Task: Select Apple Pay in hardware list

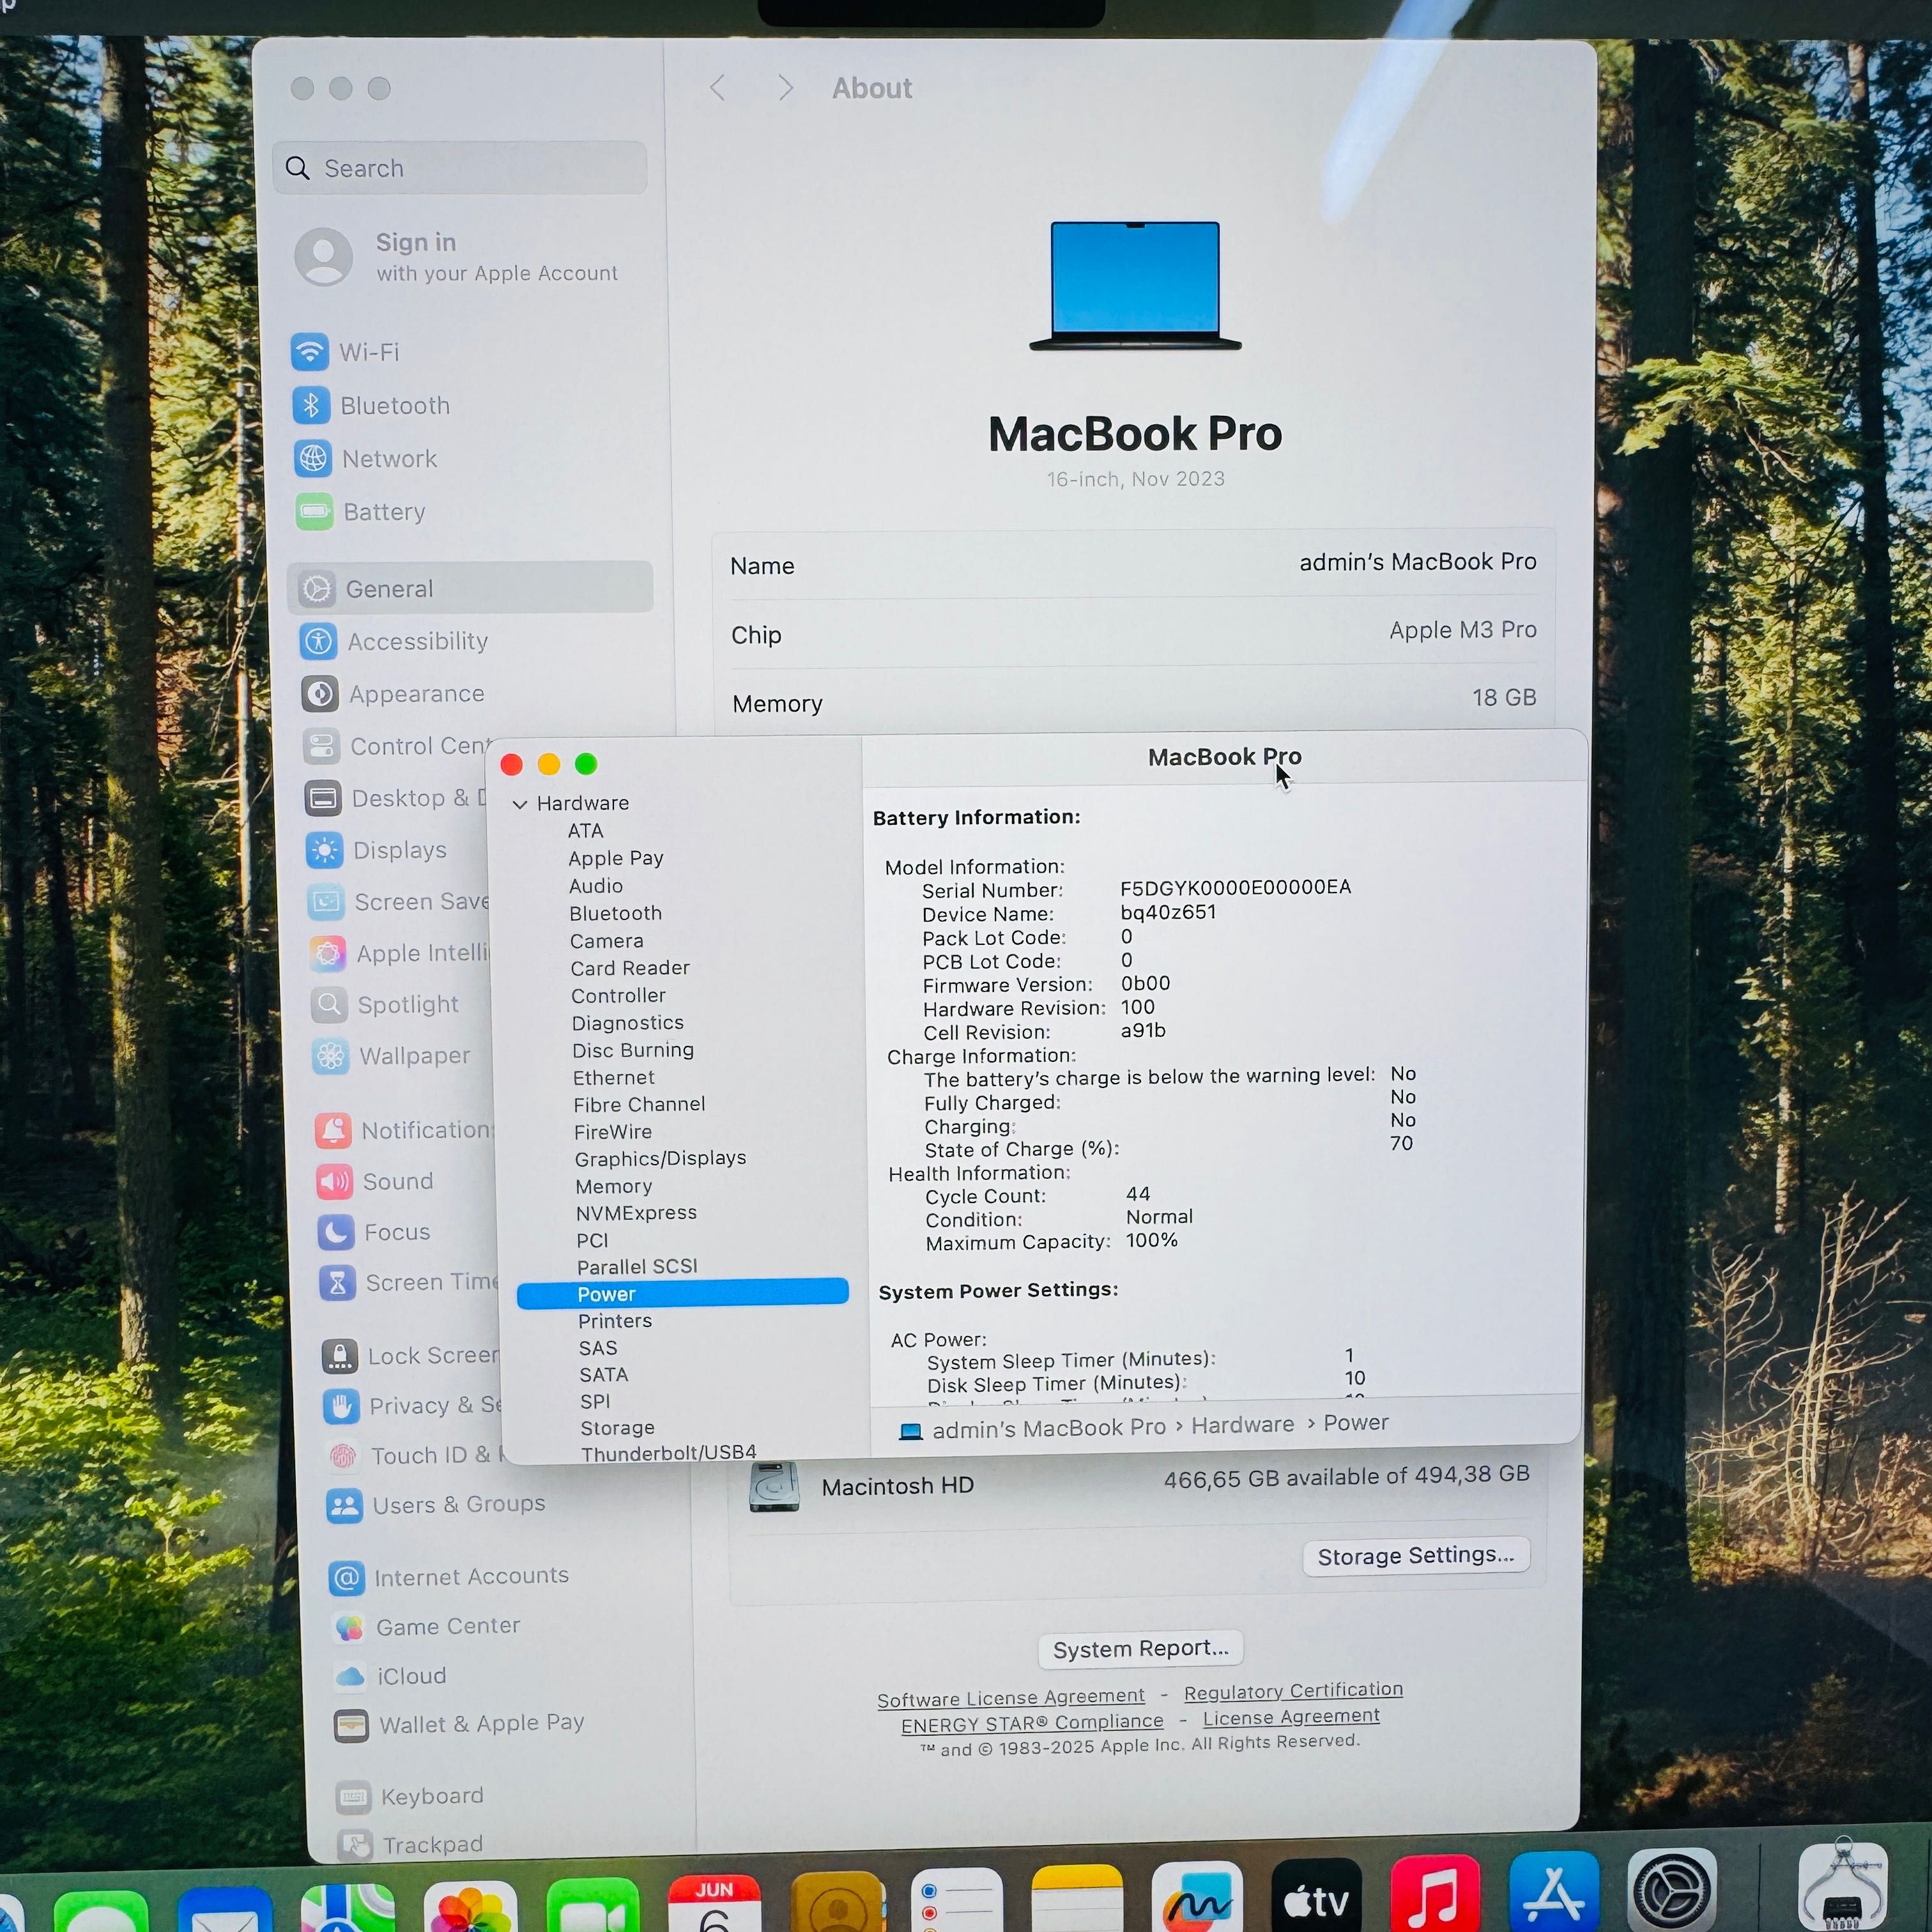Action: click(x=615, y=858)
